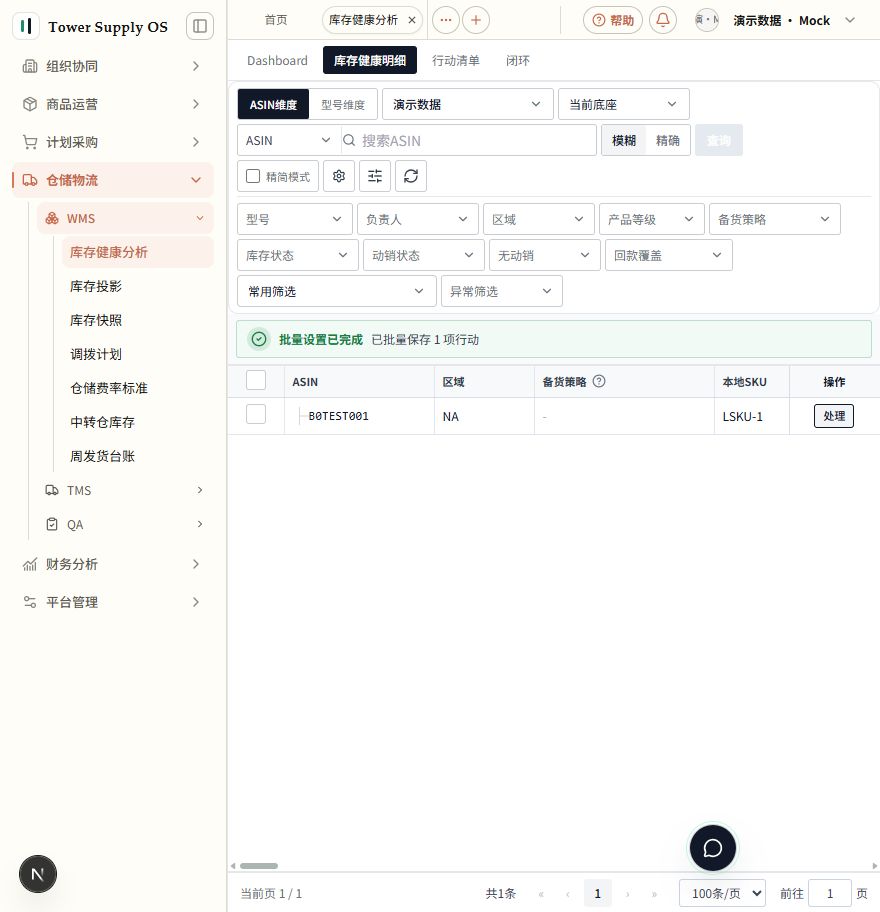Viewport: 880px width, 912px height.
Task: Change the 100条/页 page size
Action: [x=722, y=893]
